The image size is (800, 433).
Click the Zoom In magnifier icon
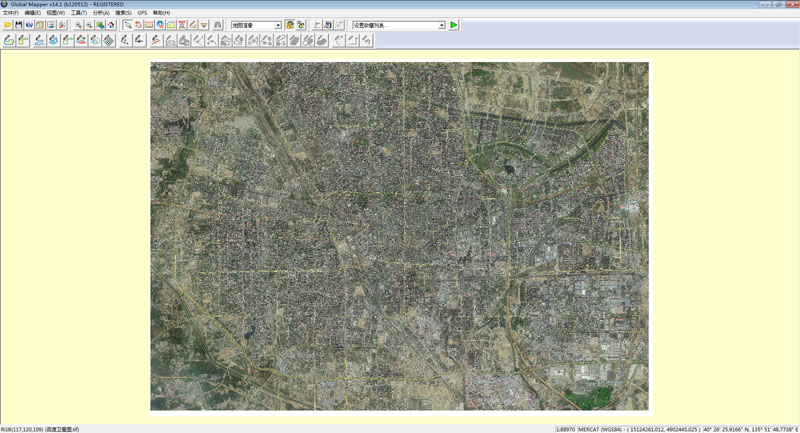(78, 25)
